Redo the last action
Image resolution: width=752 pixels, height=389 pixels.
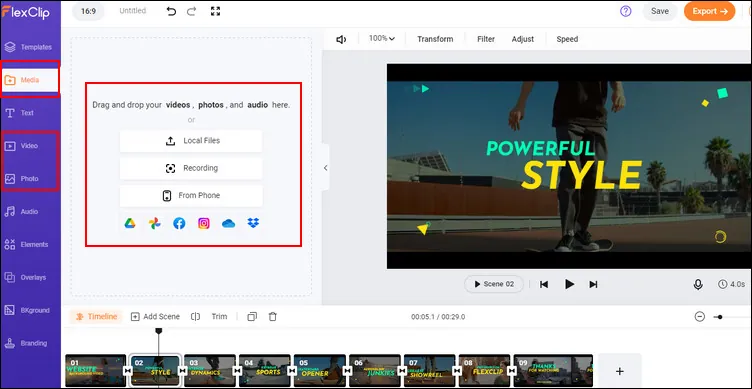[191, 12]
